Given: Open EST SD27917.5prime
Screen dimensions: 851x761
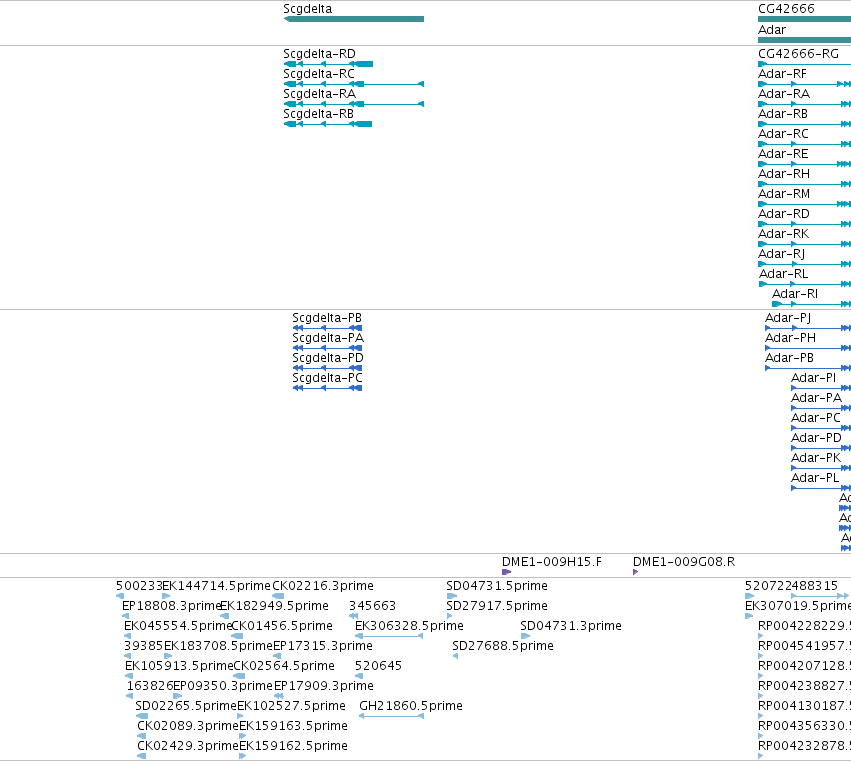Looking at the screenshot, I should 497,606.
